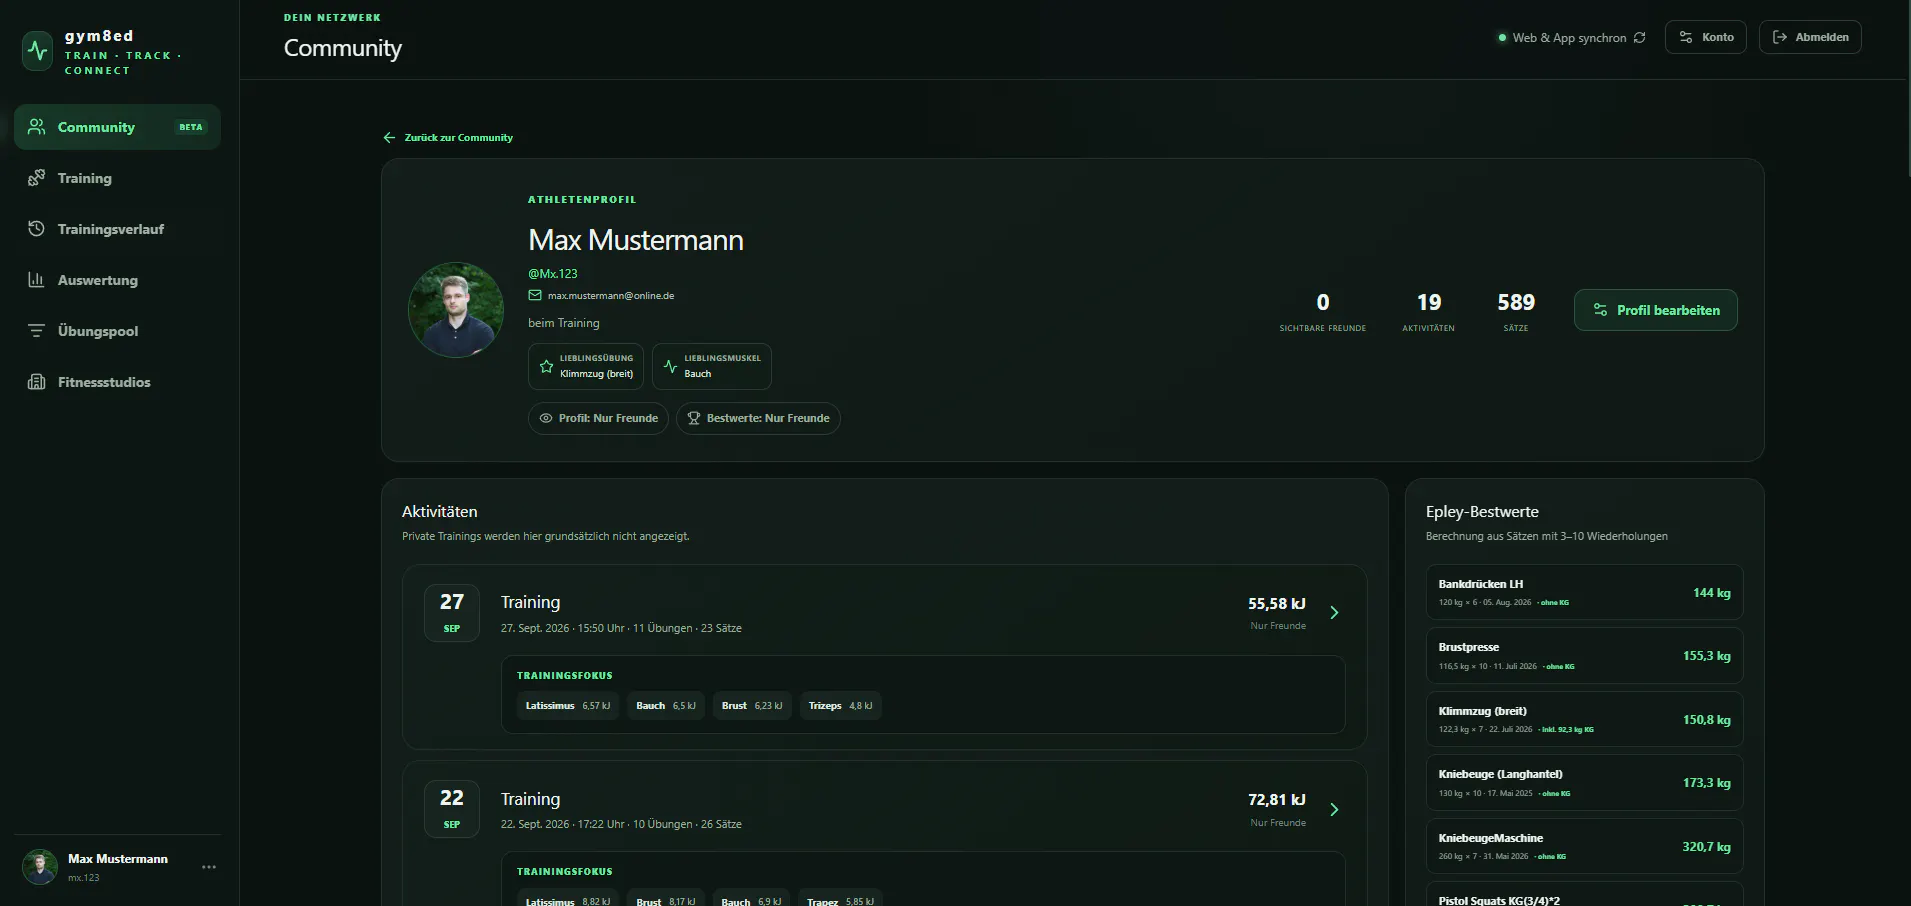The width and height of the screenshot is (1911, 906).
Task: Go to Trainingsverlauf page
Action: [117, 229]
